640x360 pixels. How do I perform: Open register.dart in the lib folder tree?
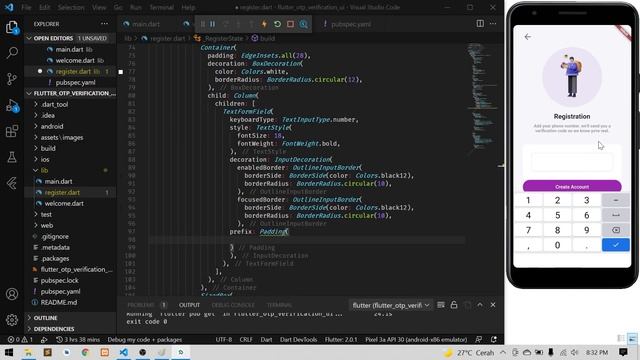62,192
